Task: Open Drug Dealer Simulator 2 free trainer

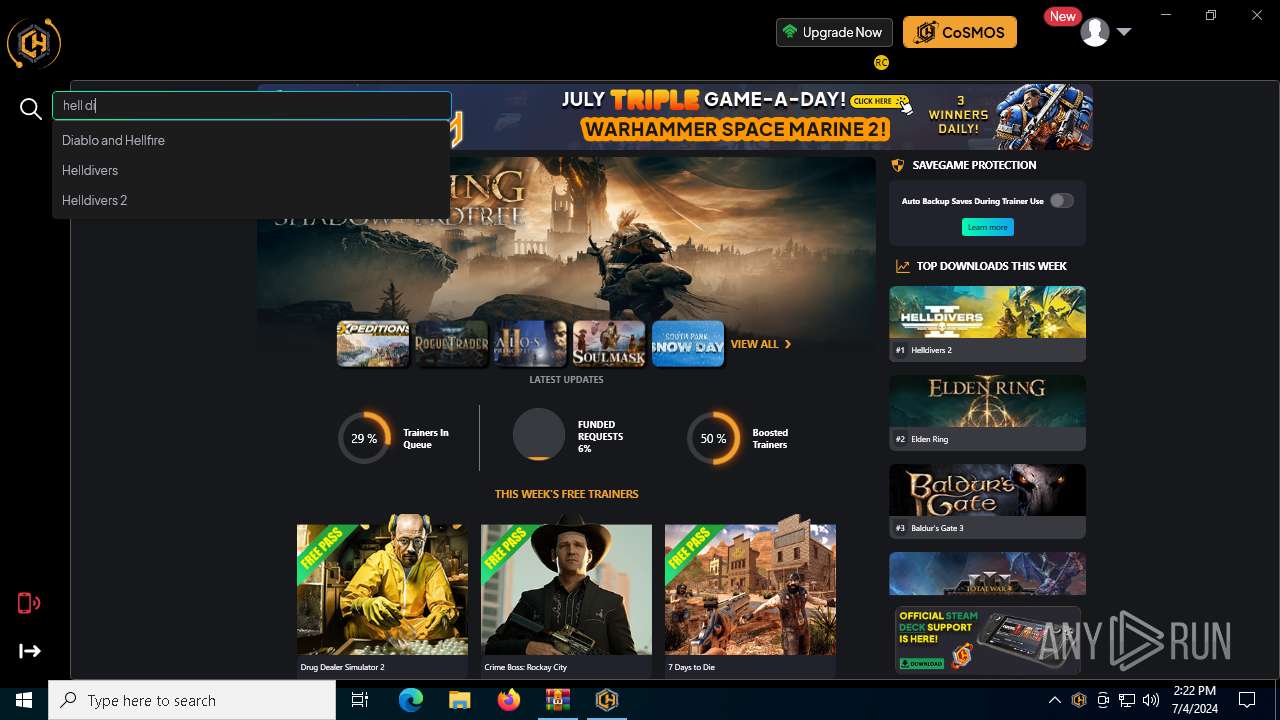Action: point(382,597)
